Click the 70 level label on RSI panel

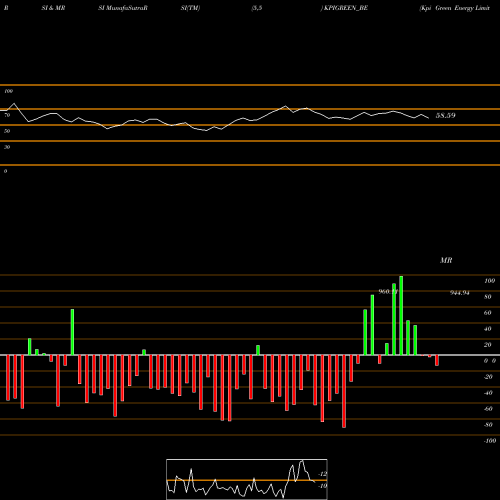(7, 115)
